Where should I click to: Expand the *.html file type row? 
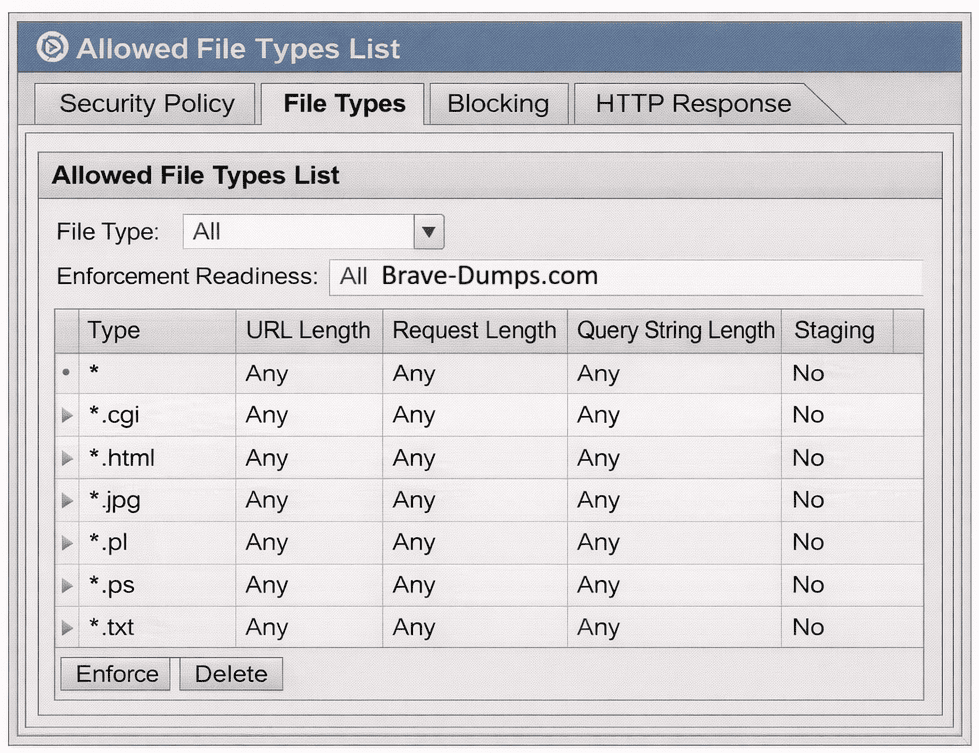tap(67, 459)
